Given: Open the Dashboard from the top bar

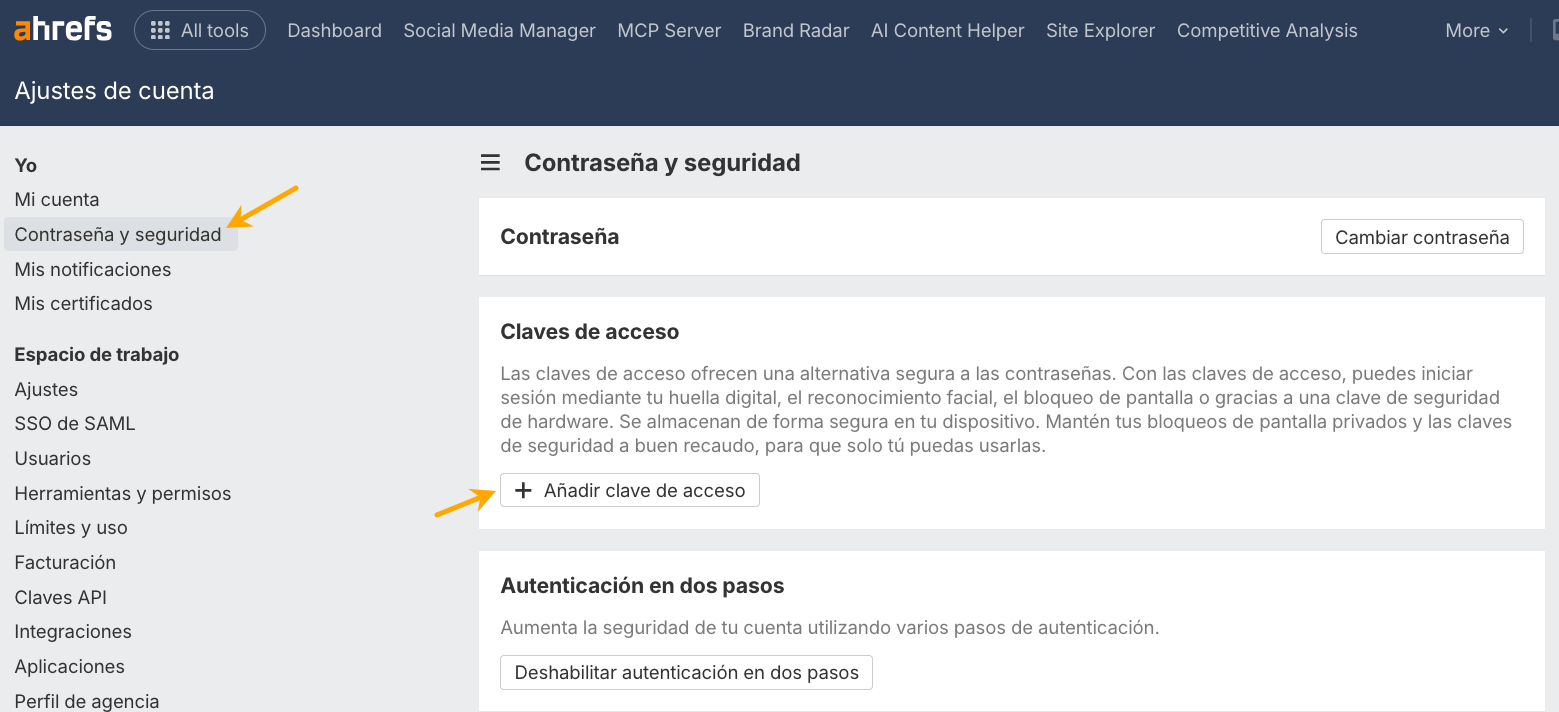Looking at the screenshot, I should pyautogui.click(x=334, y=31).
